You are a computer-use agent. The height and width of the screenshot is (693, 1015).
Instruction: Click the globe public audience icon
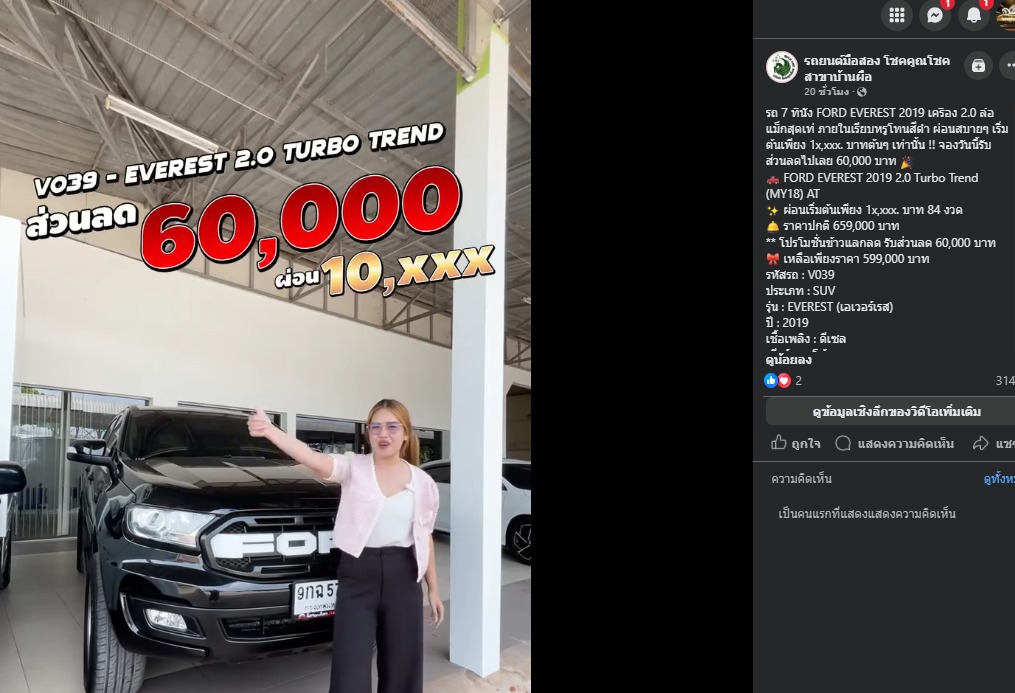point(862,92)
